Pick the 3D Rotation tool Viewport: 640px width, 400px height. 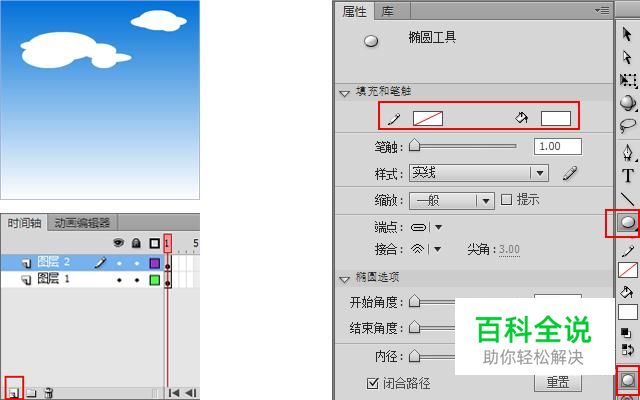pos(628,102)
